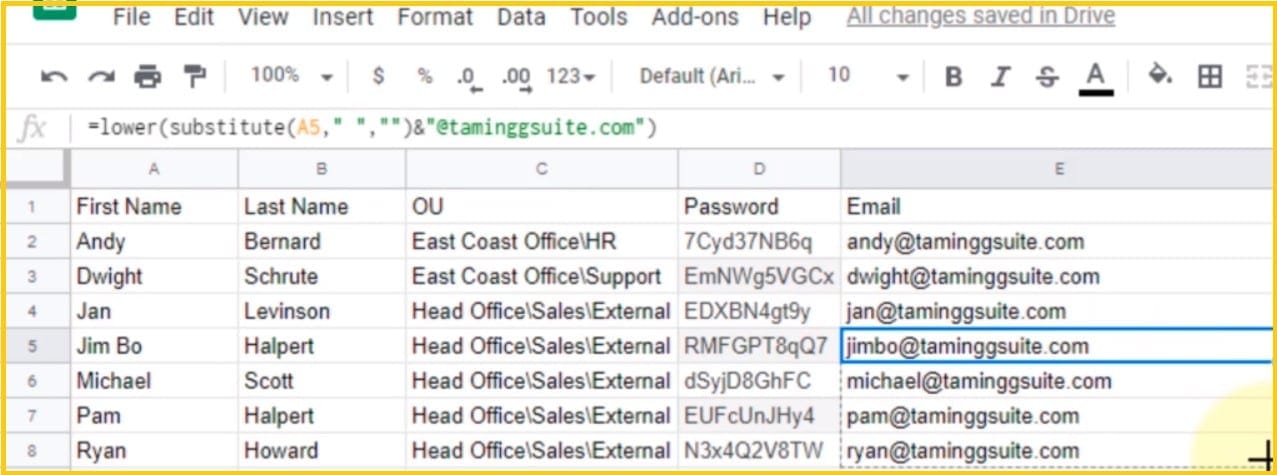Toggle Bold formatting

pyautogui.click(x=954, y=76)
